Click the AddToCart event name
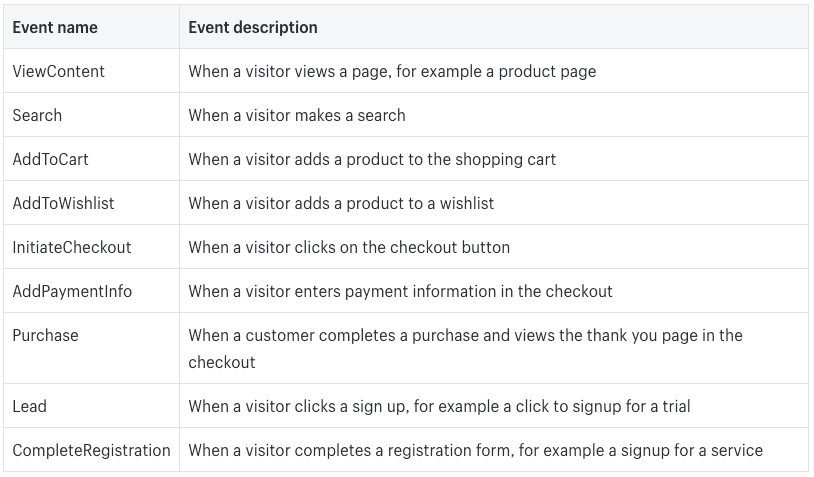814x477 pixels. (50, 159)
